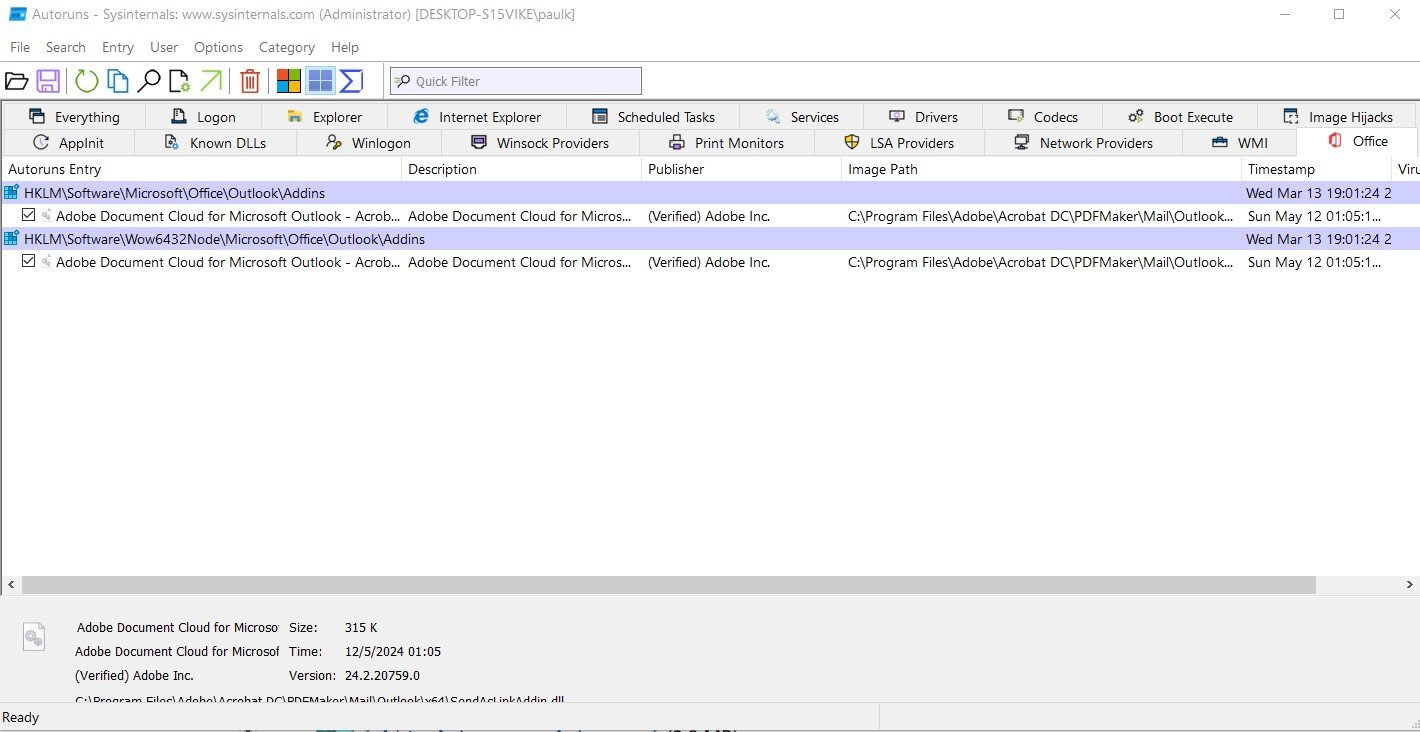Image resolution: width=1420 pixels, height=732 pixels.
Task: Click the 315 K size value
Action: point(361,627)
